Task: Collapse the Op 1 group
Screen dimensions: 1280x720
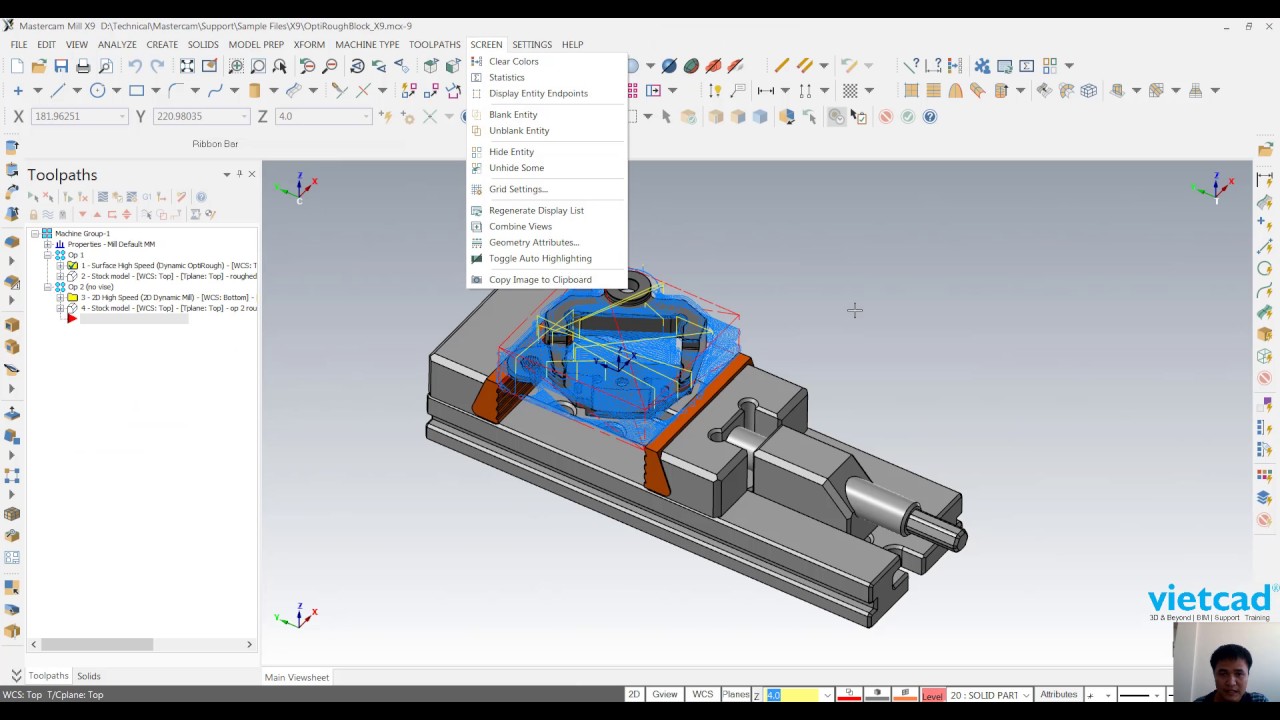Action: point(47,255)
